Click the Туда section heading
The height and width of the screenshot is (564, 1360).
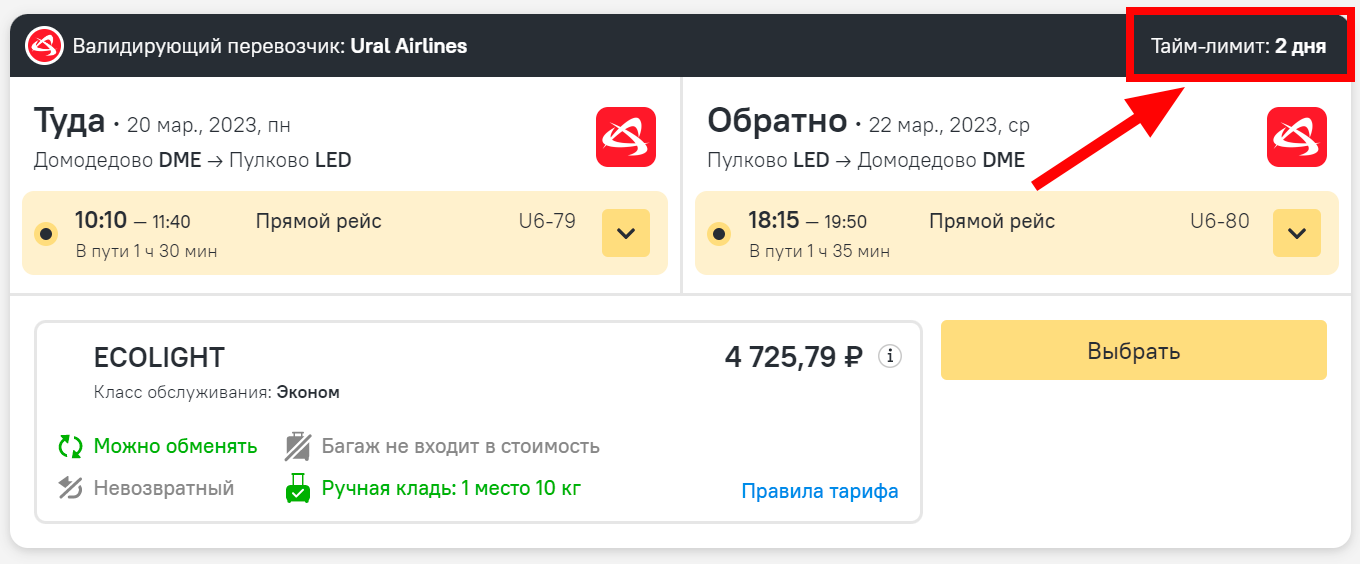pyautogui.click(x=70, y=121)
